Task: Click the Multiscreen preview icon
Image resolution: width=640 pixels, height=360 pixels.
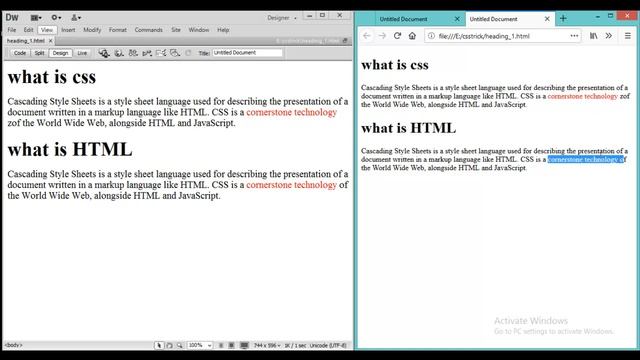Action: [x=104, y=53]
